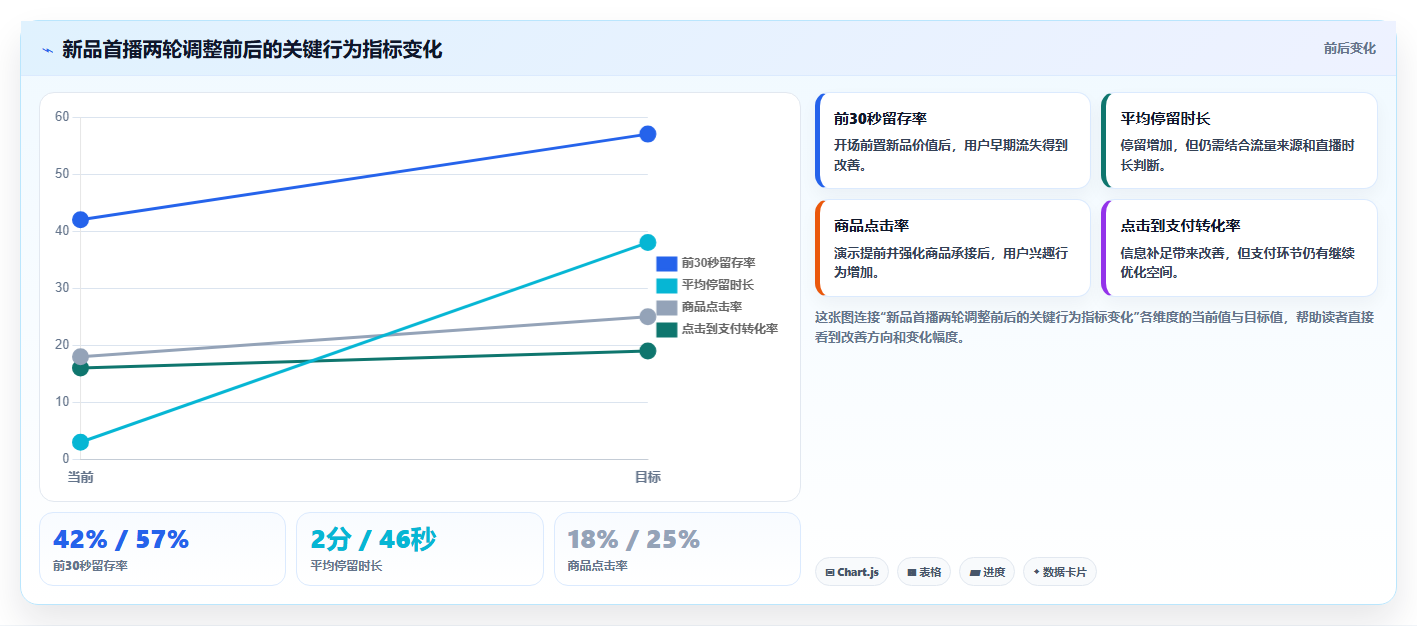
Task: Select blue data point at 目标 (57)
Action: 647,134
